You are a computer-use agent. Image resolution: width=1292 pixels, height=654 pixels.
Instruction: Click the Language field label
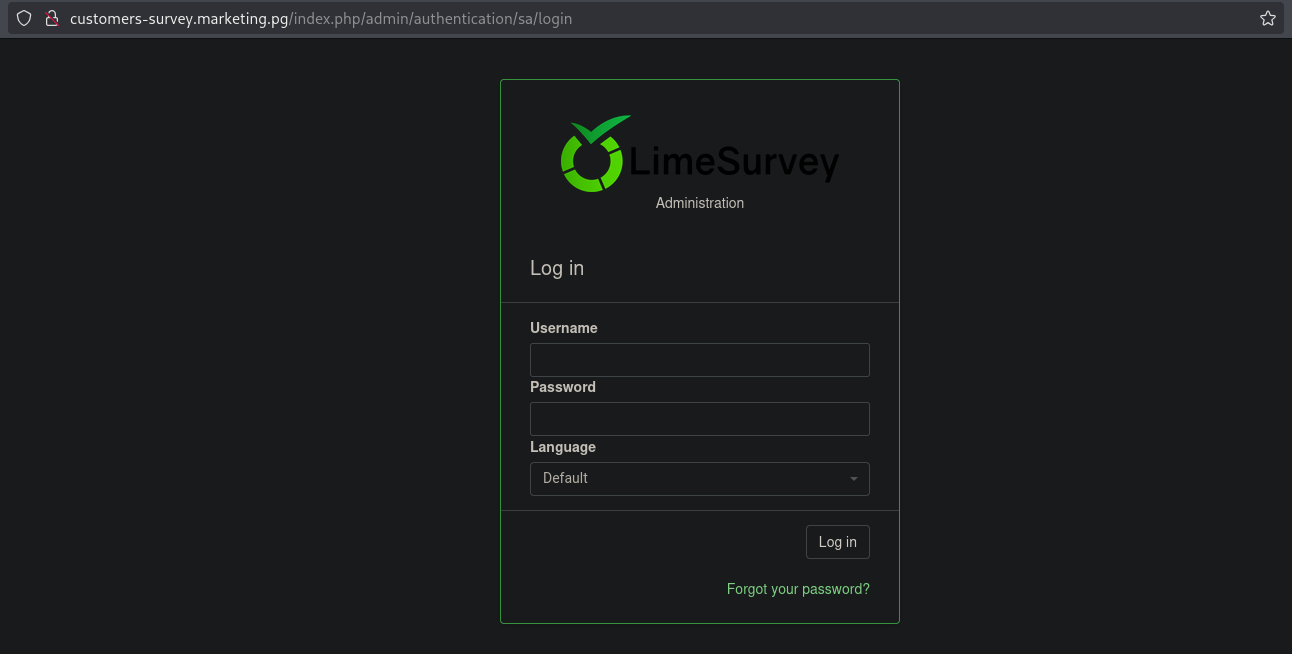(562, 447)
